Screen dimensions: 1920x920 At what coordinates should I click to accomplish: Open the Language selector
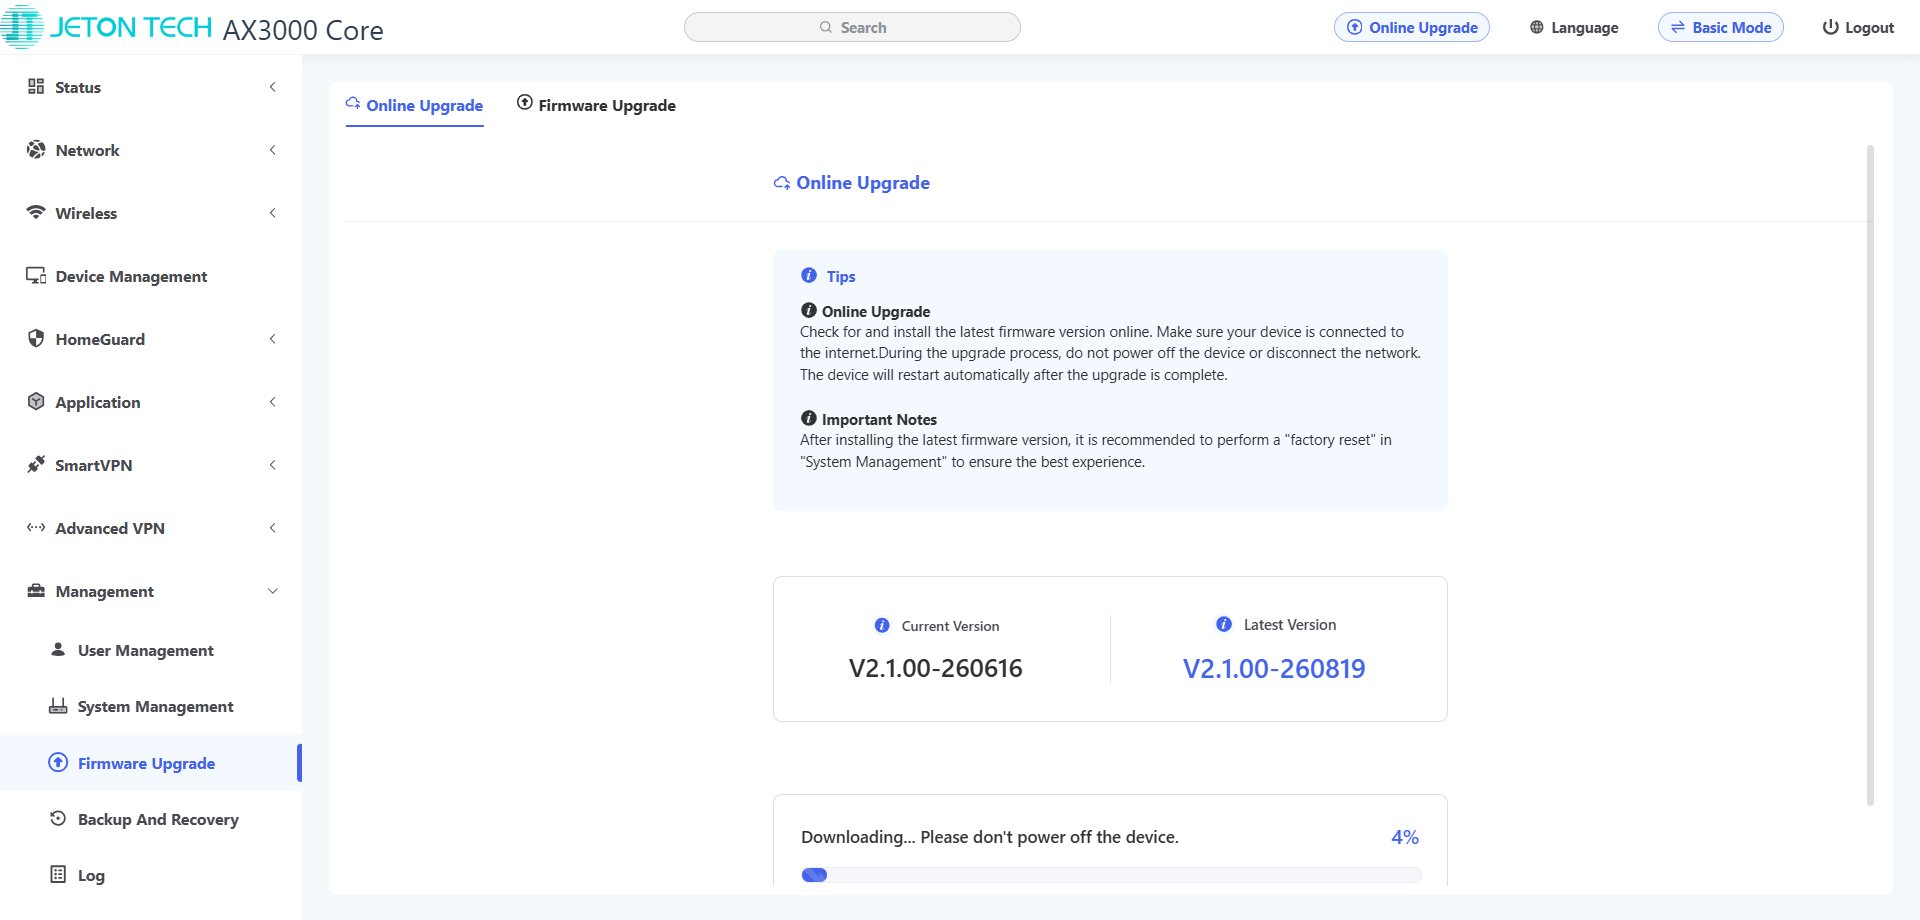[x=1574, y=27]
